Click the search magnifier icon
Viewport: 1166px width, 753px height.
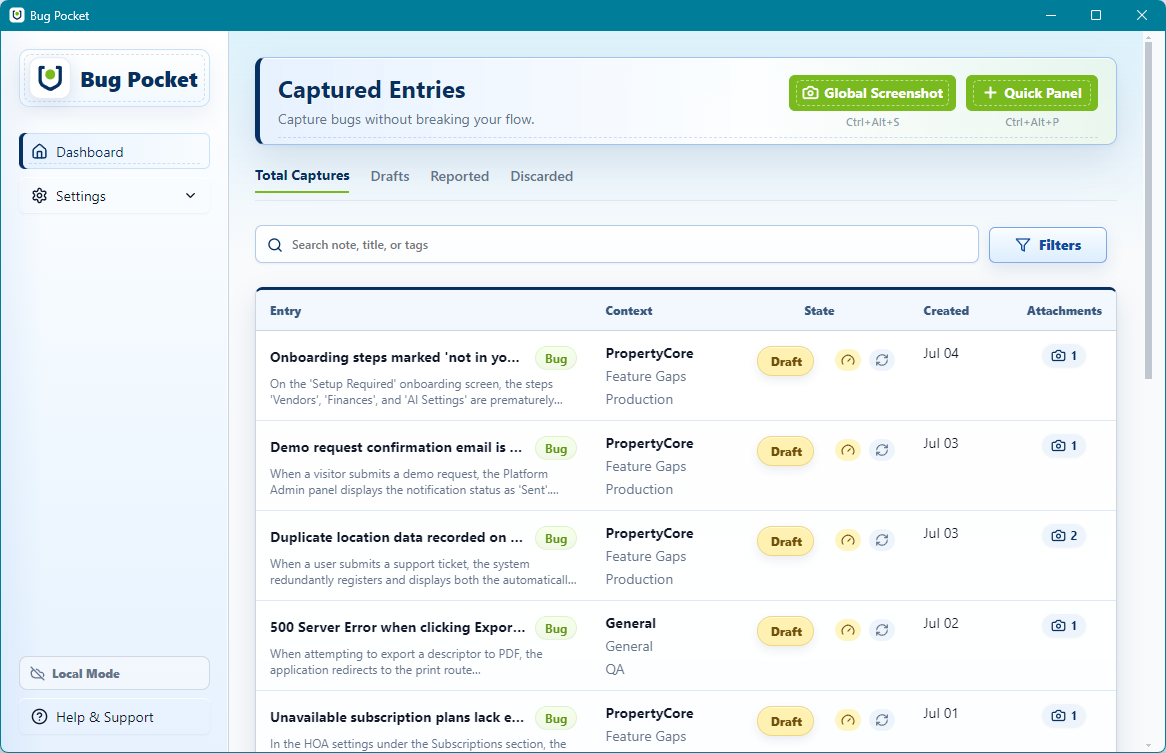pos(275,245)
